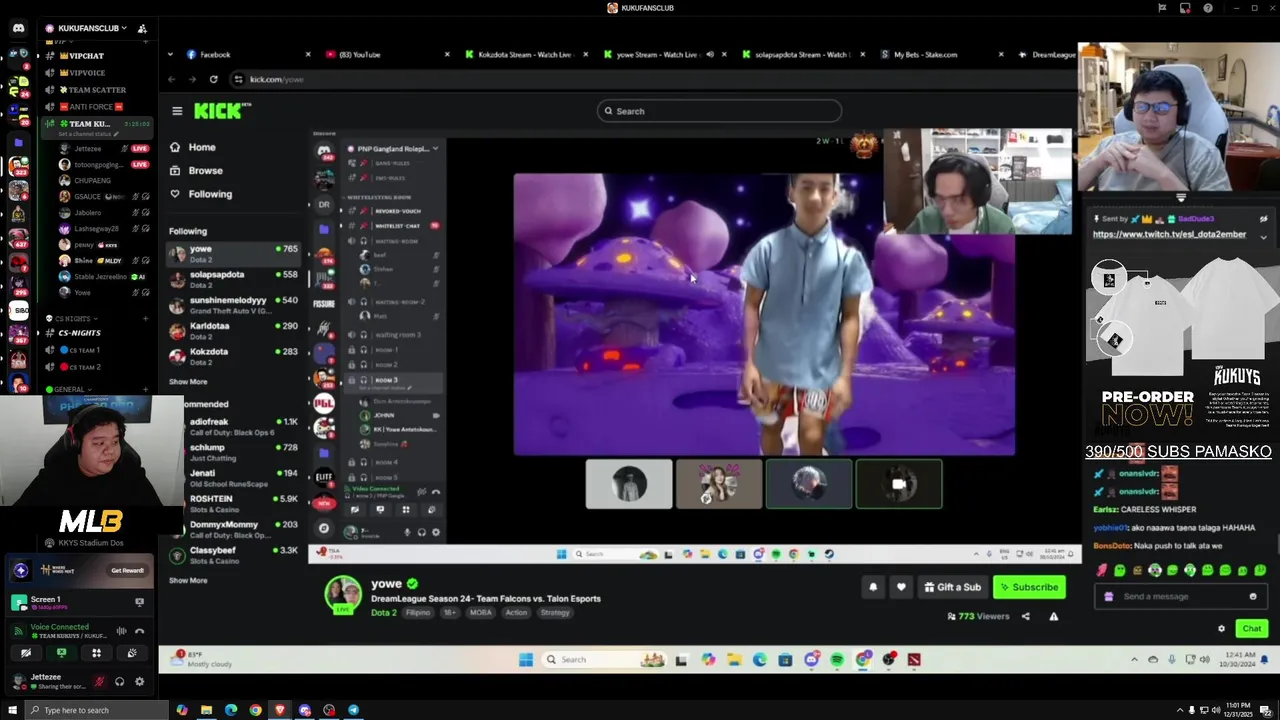This screenshot has height=720, width=1280.
Task: Click Type here to search box
Action: pos(96,710)
